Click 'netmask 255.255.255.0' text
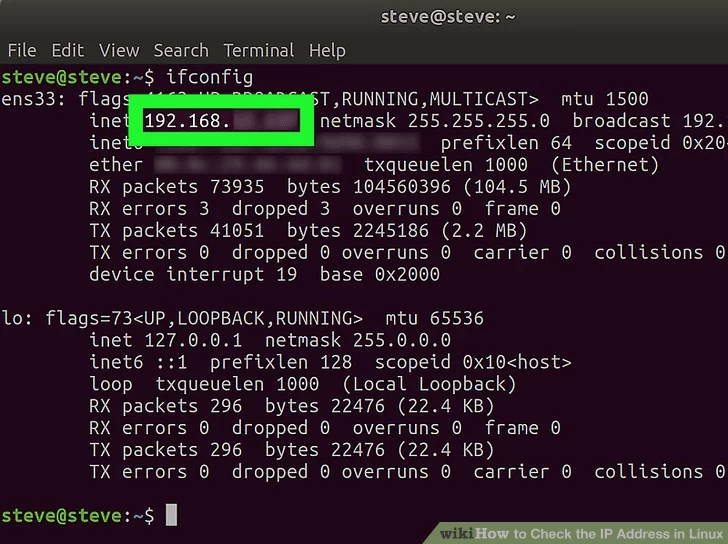 [435, 121]
